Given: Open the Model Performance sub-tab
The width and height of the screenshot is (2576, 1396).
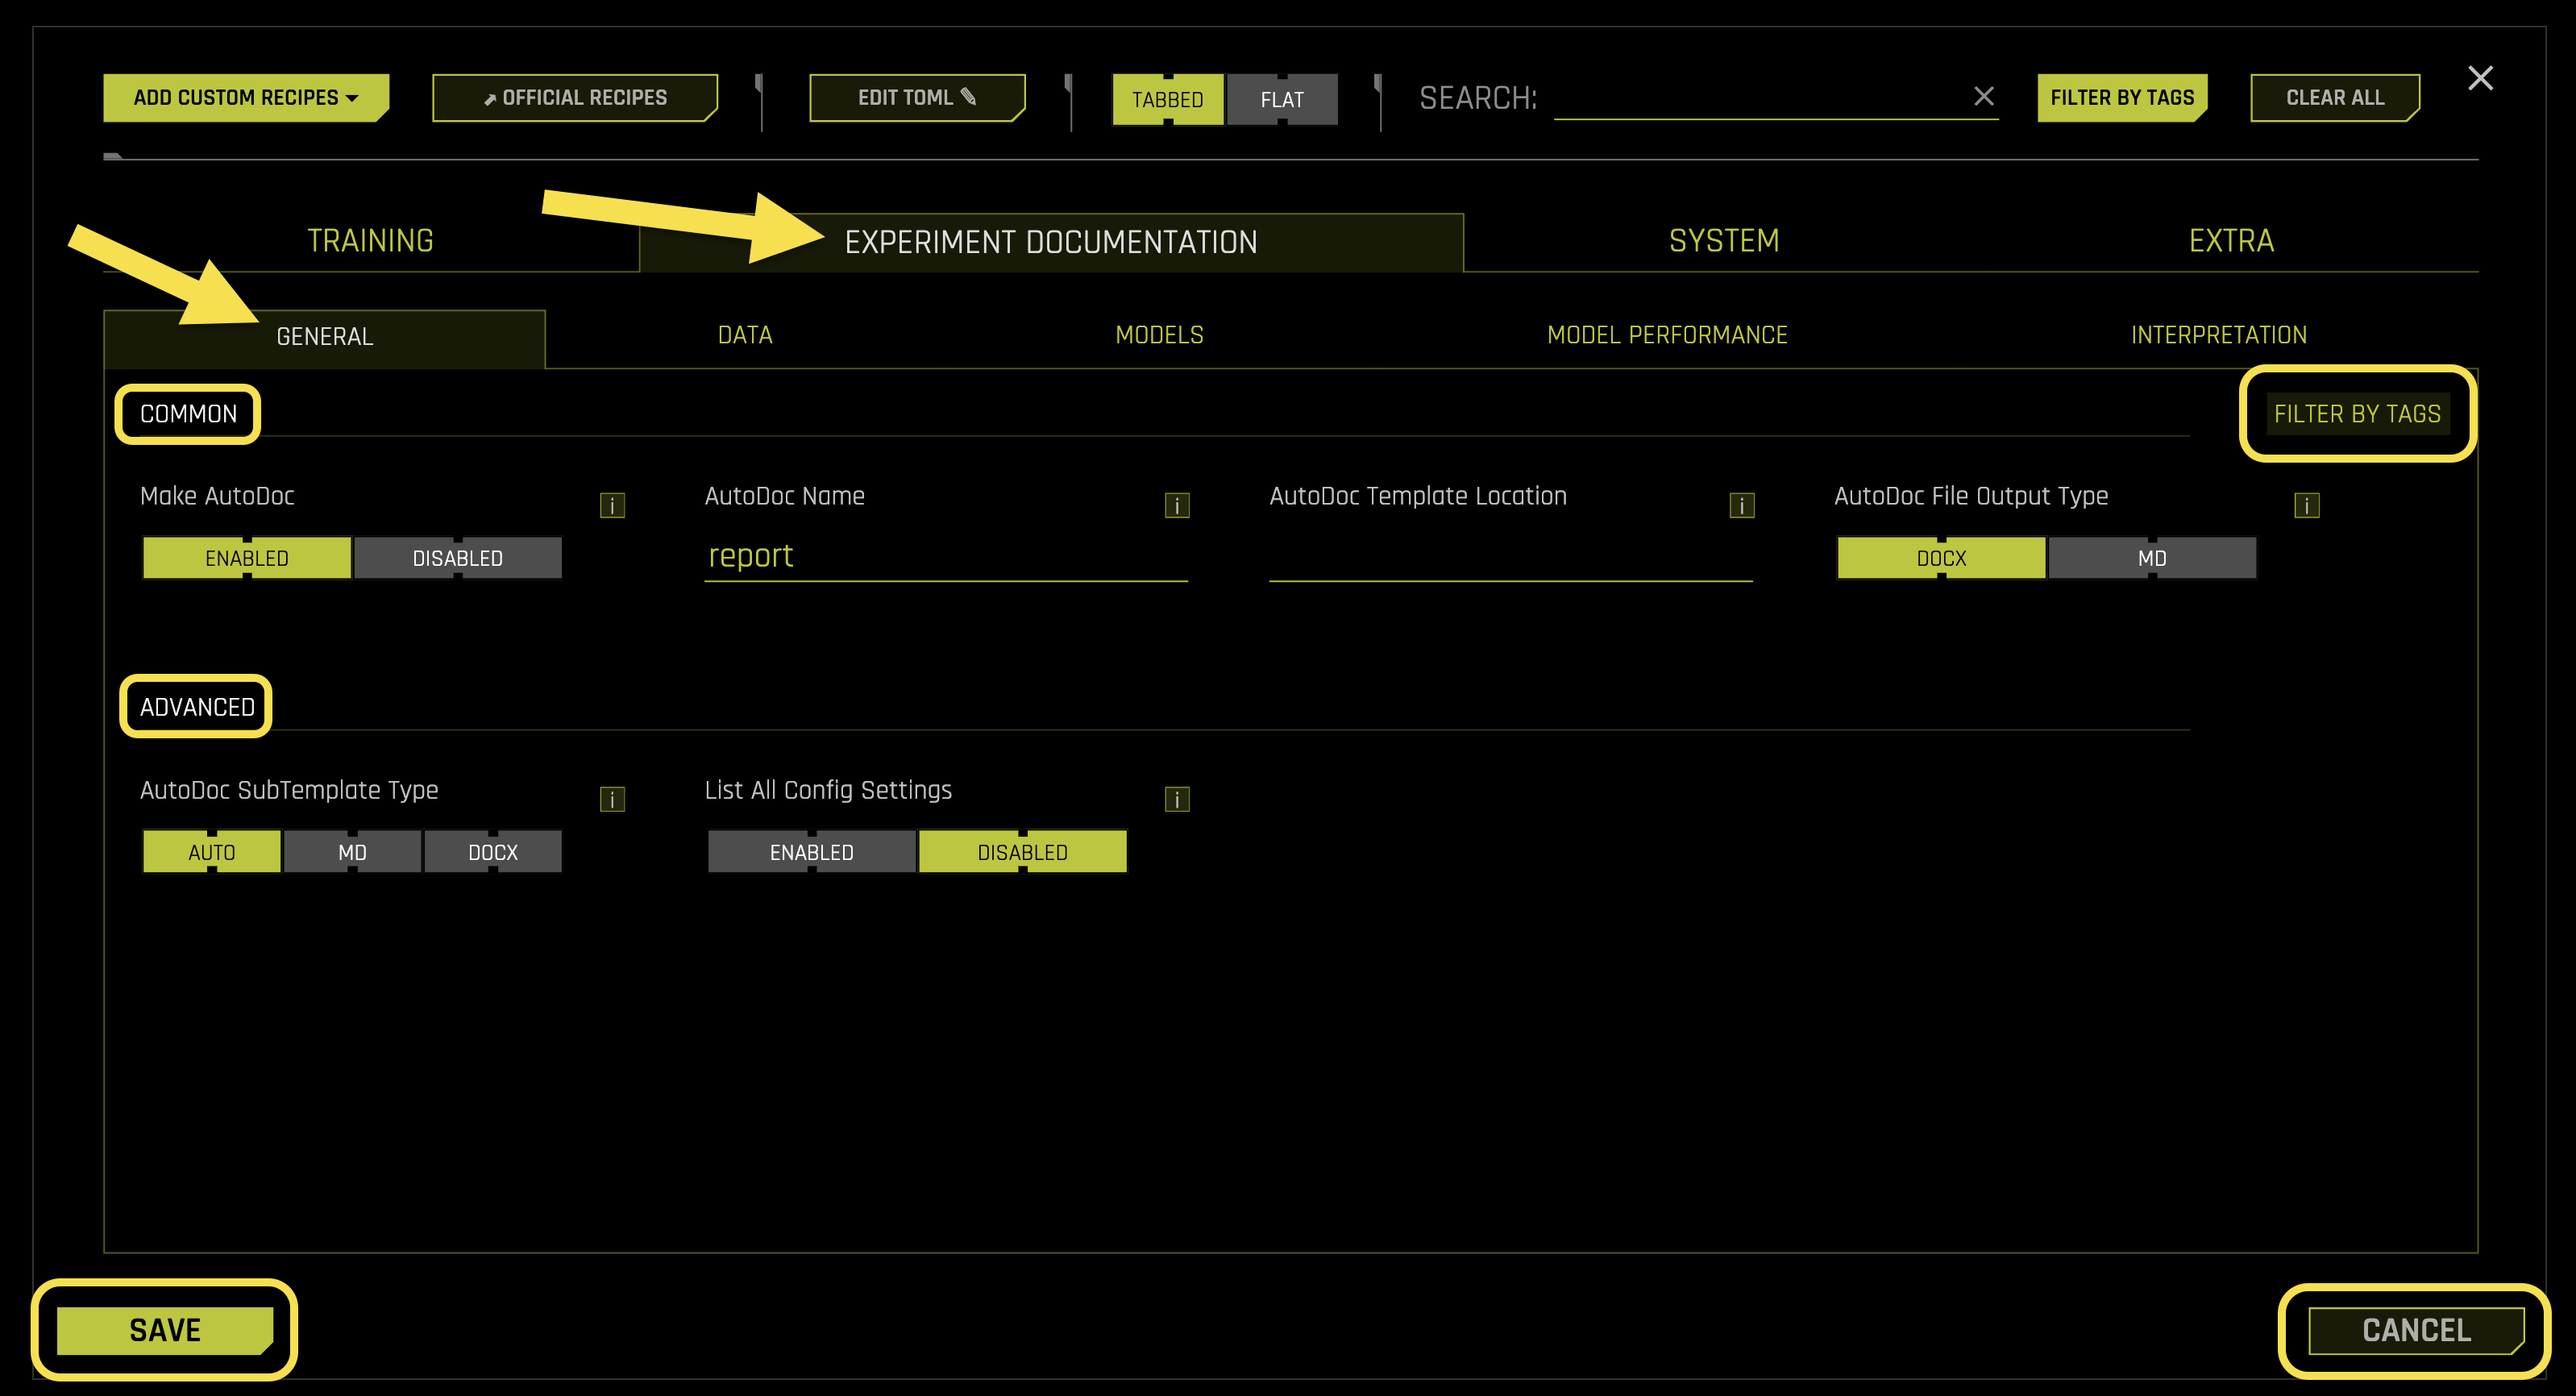Looking at the screenshot, I should 1666,335.
